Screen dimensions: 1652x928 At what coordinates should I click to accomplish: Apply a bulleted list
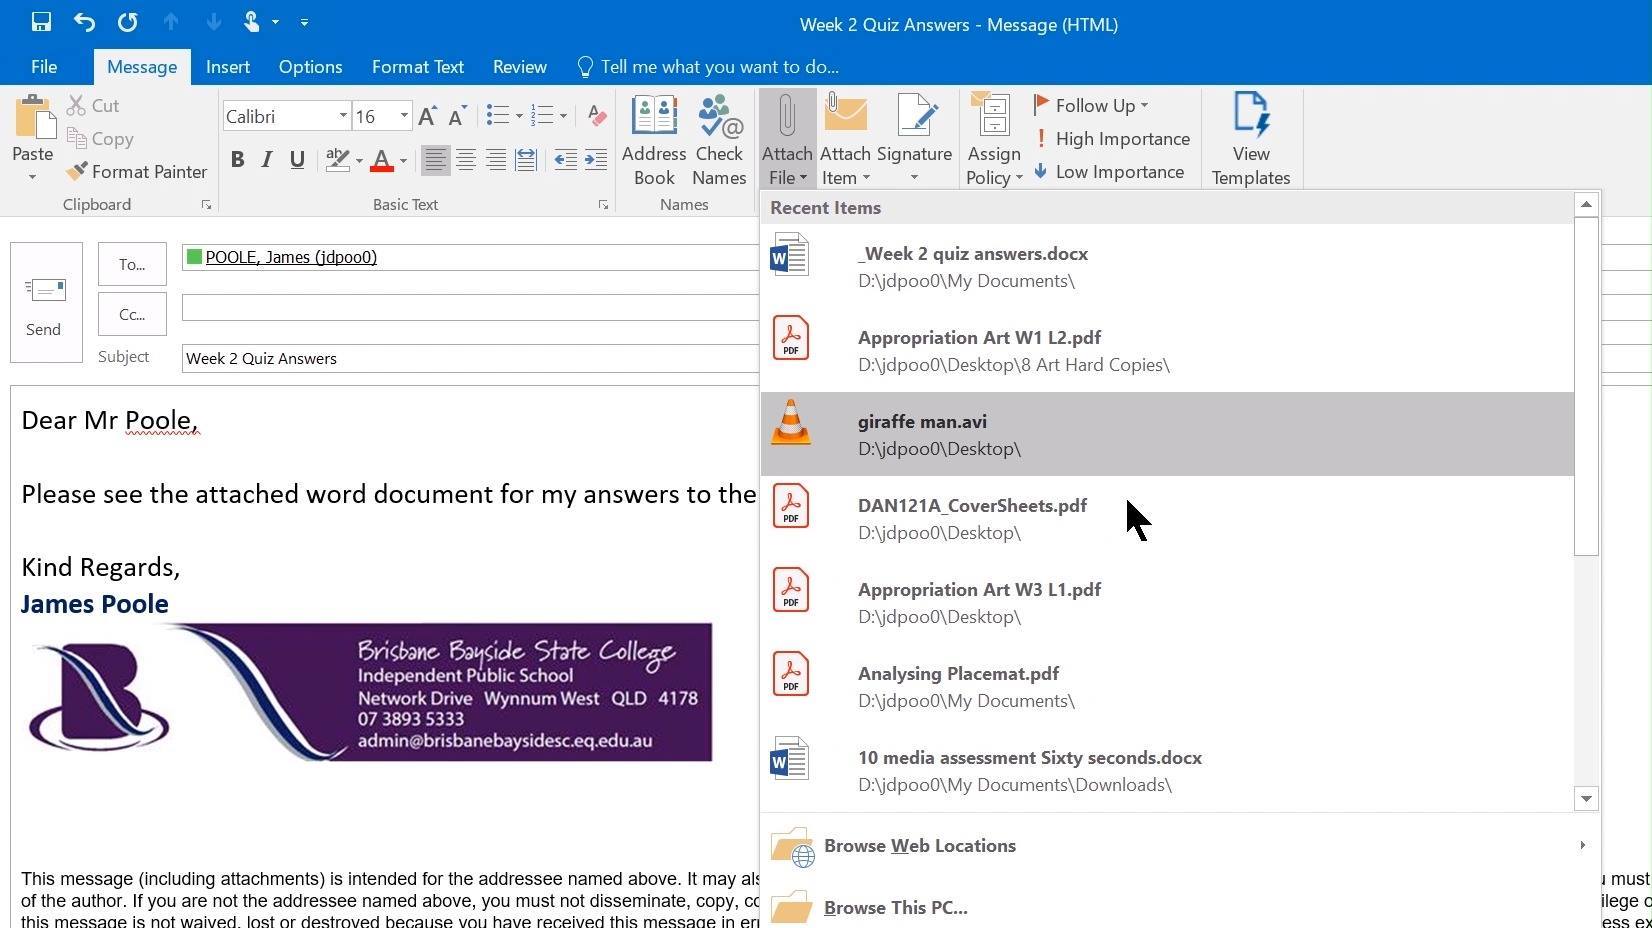tap(498, 116)
